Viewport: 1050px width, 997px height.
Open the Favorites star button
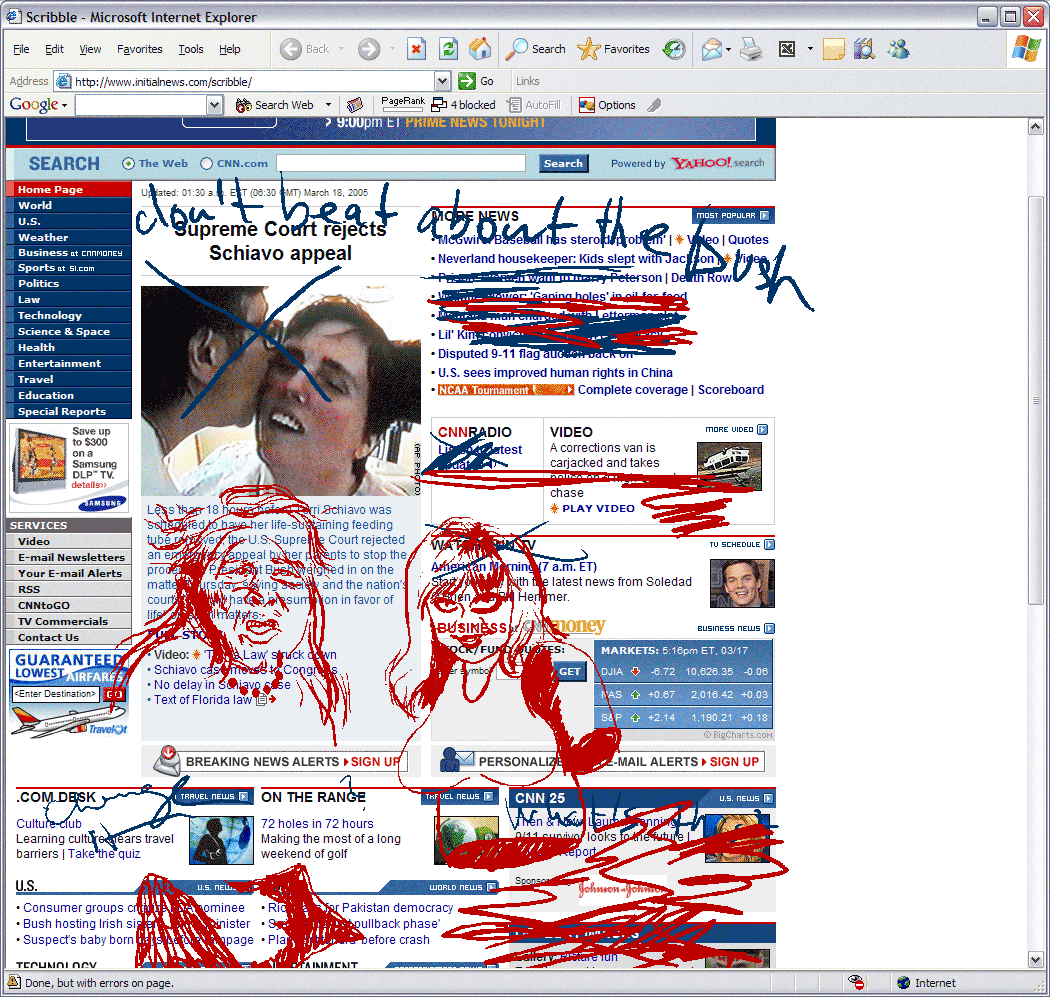pos(614,49)
